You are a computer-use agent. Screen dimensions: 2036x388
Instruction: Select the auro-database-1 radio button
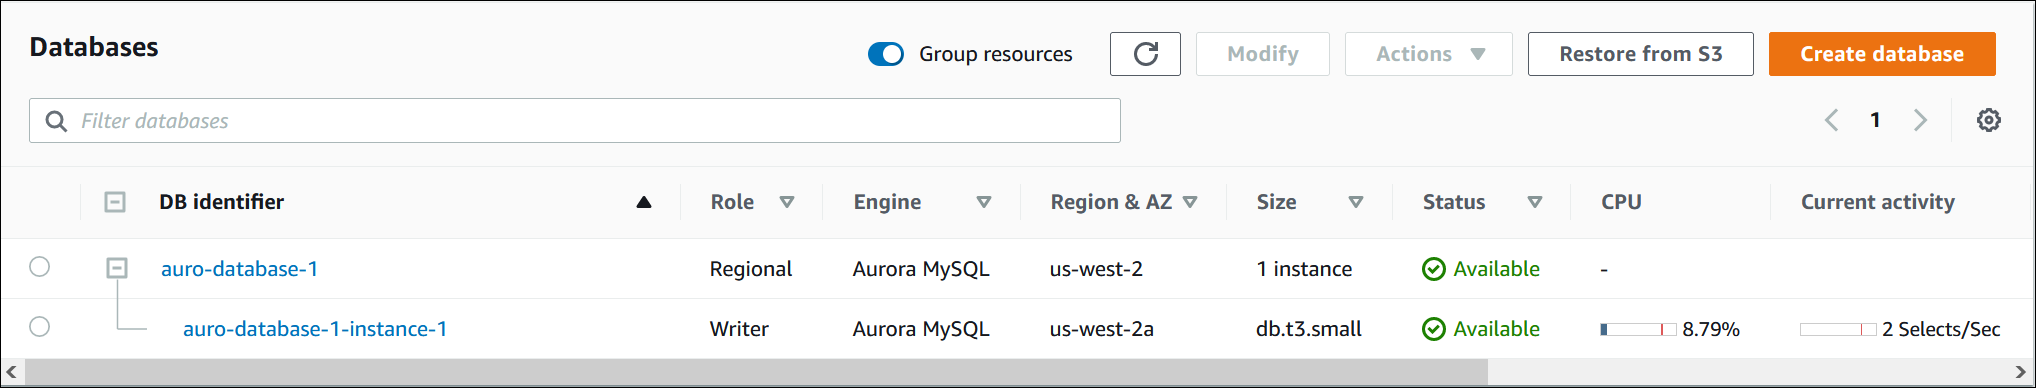39,267
